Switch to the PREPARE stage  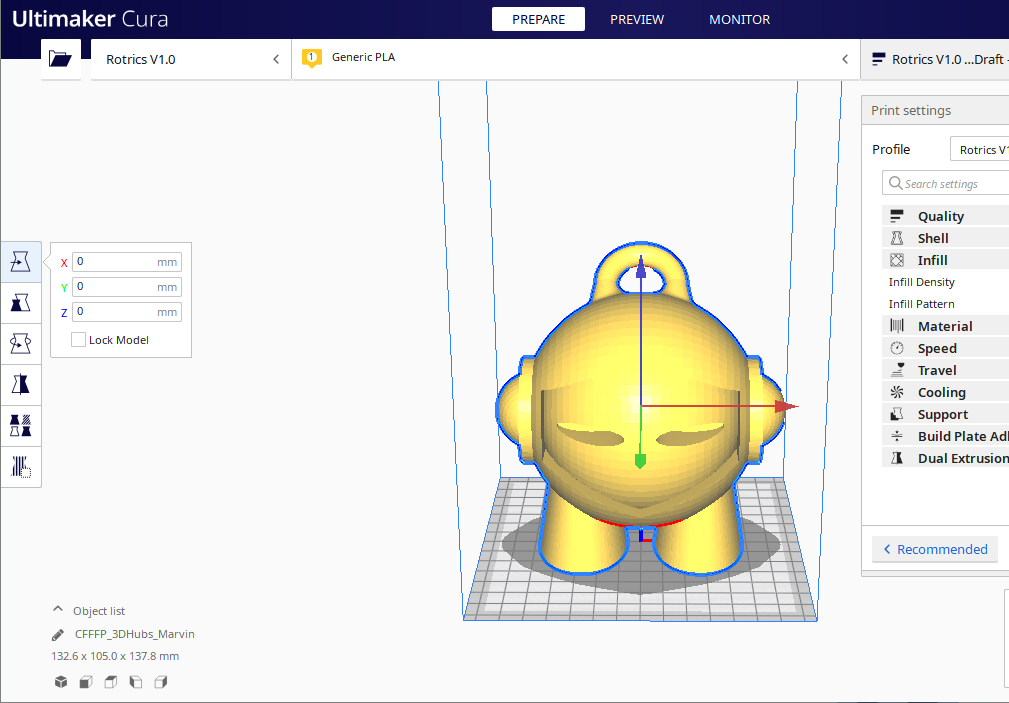tap(539, 19)
